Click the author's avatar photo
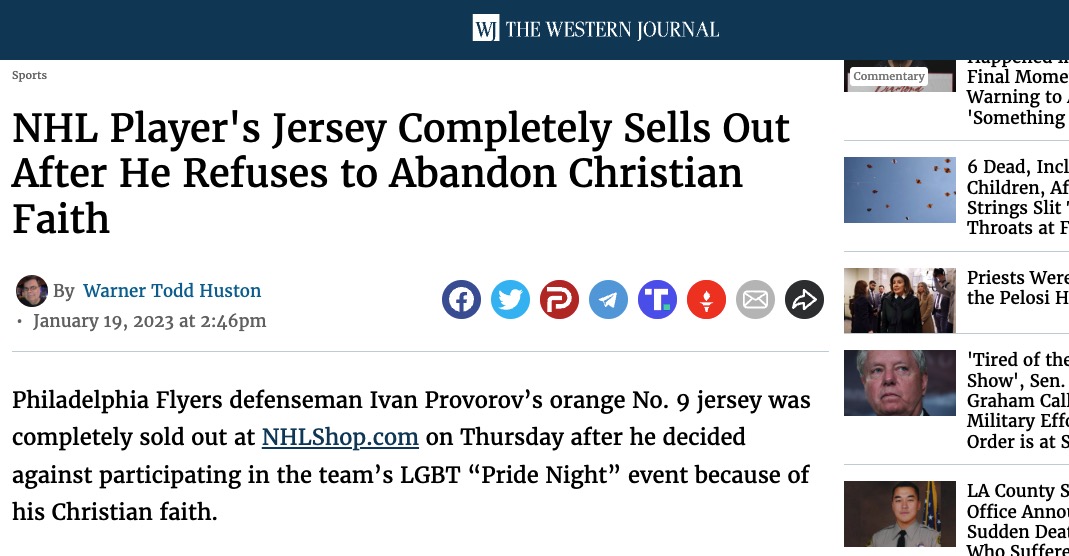 pyautogui.click(x=31, y=291)
